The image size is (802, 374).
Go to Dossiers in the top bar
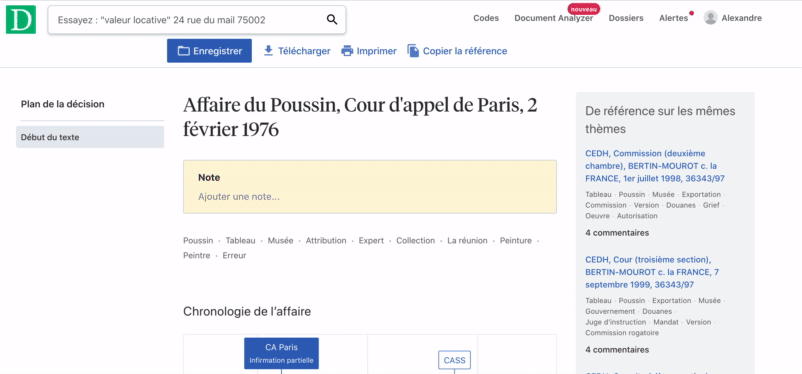(626, 18)
